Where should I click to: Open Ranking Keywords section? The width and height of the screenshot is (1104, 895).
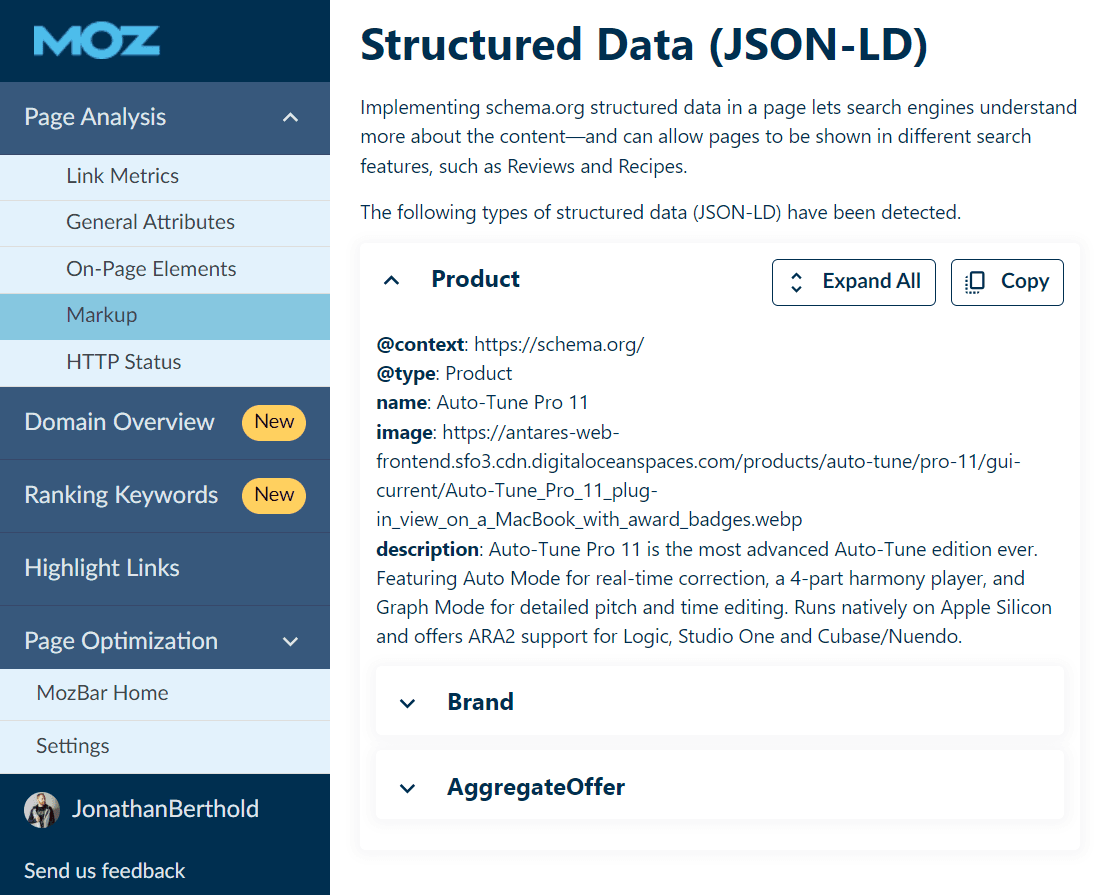point(121,495)
